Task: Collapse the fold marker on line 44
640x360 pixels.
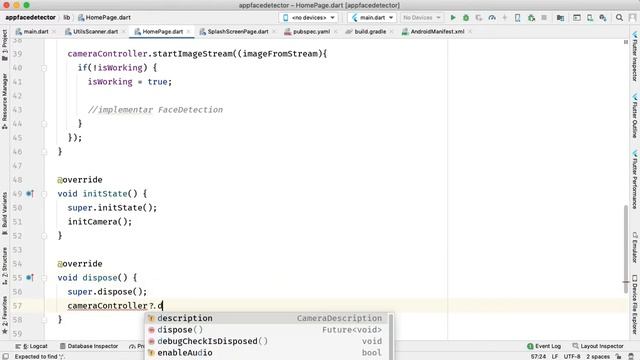Action: pyautogui.click(x=44, y=124)
